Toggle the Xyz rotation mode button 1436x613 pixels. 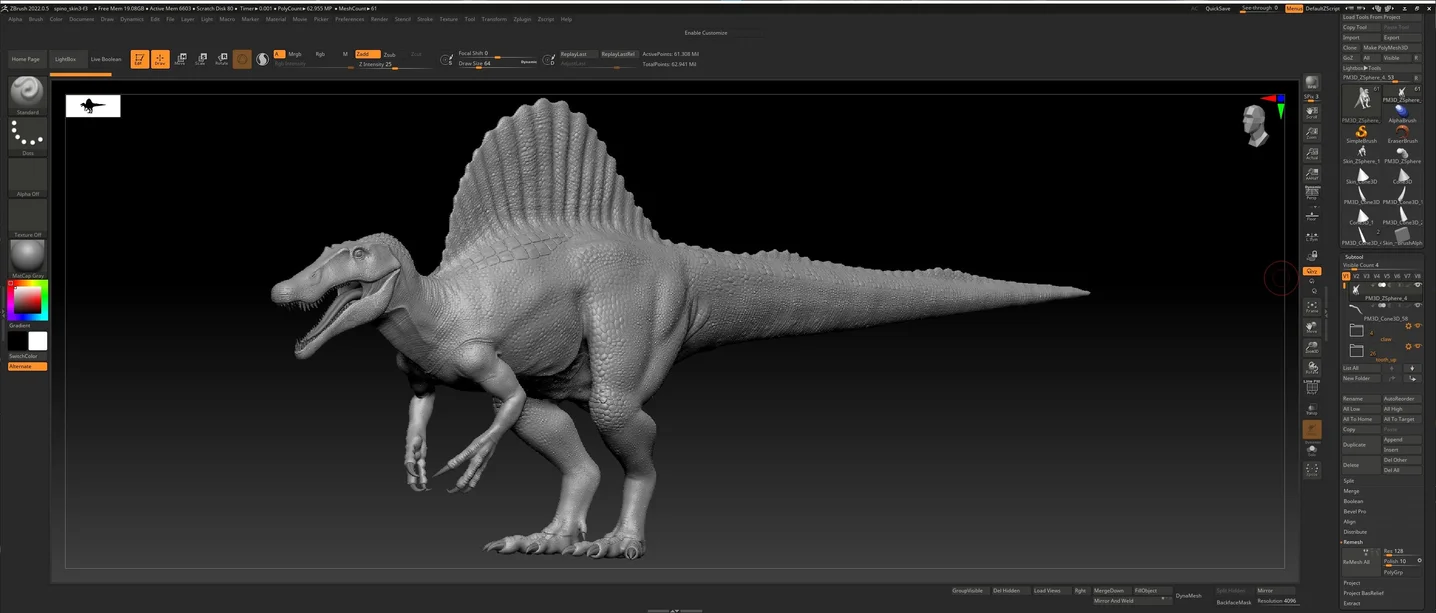1312,271
